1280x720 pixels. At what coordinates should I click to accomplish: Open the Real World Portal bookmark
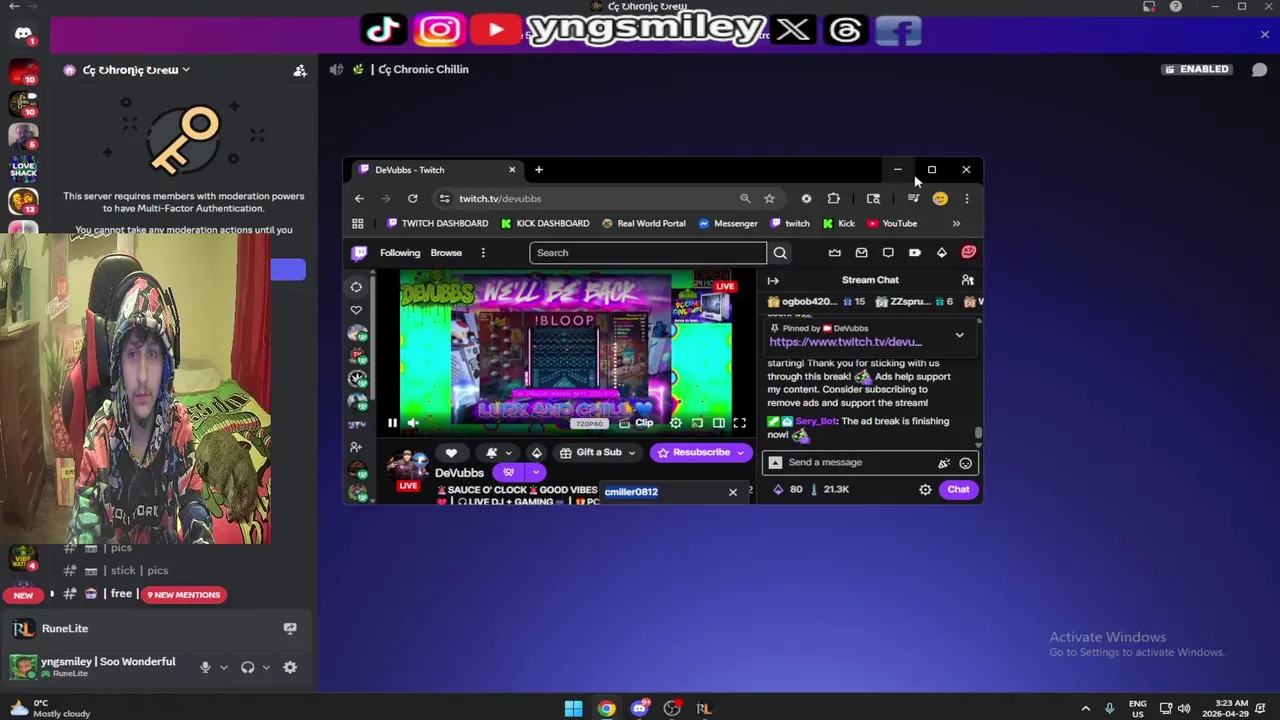tap(643, 224)
